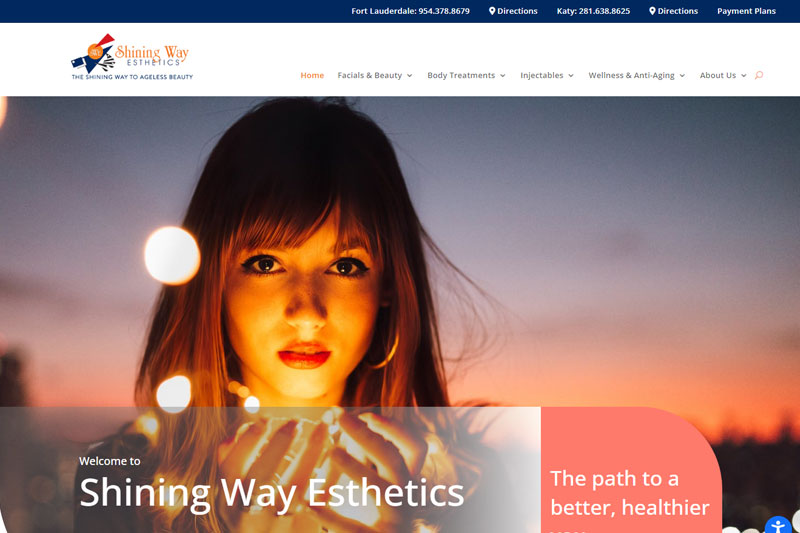Expand the Wellness & Anti-Aging chevron
The height and width of the screenshot is (533, 800).
[682, 75]
